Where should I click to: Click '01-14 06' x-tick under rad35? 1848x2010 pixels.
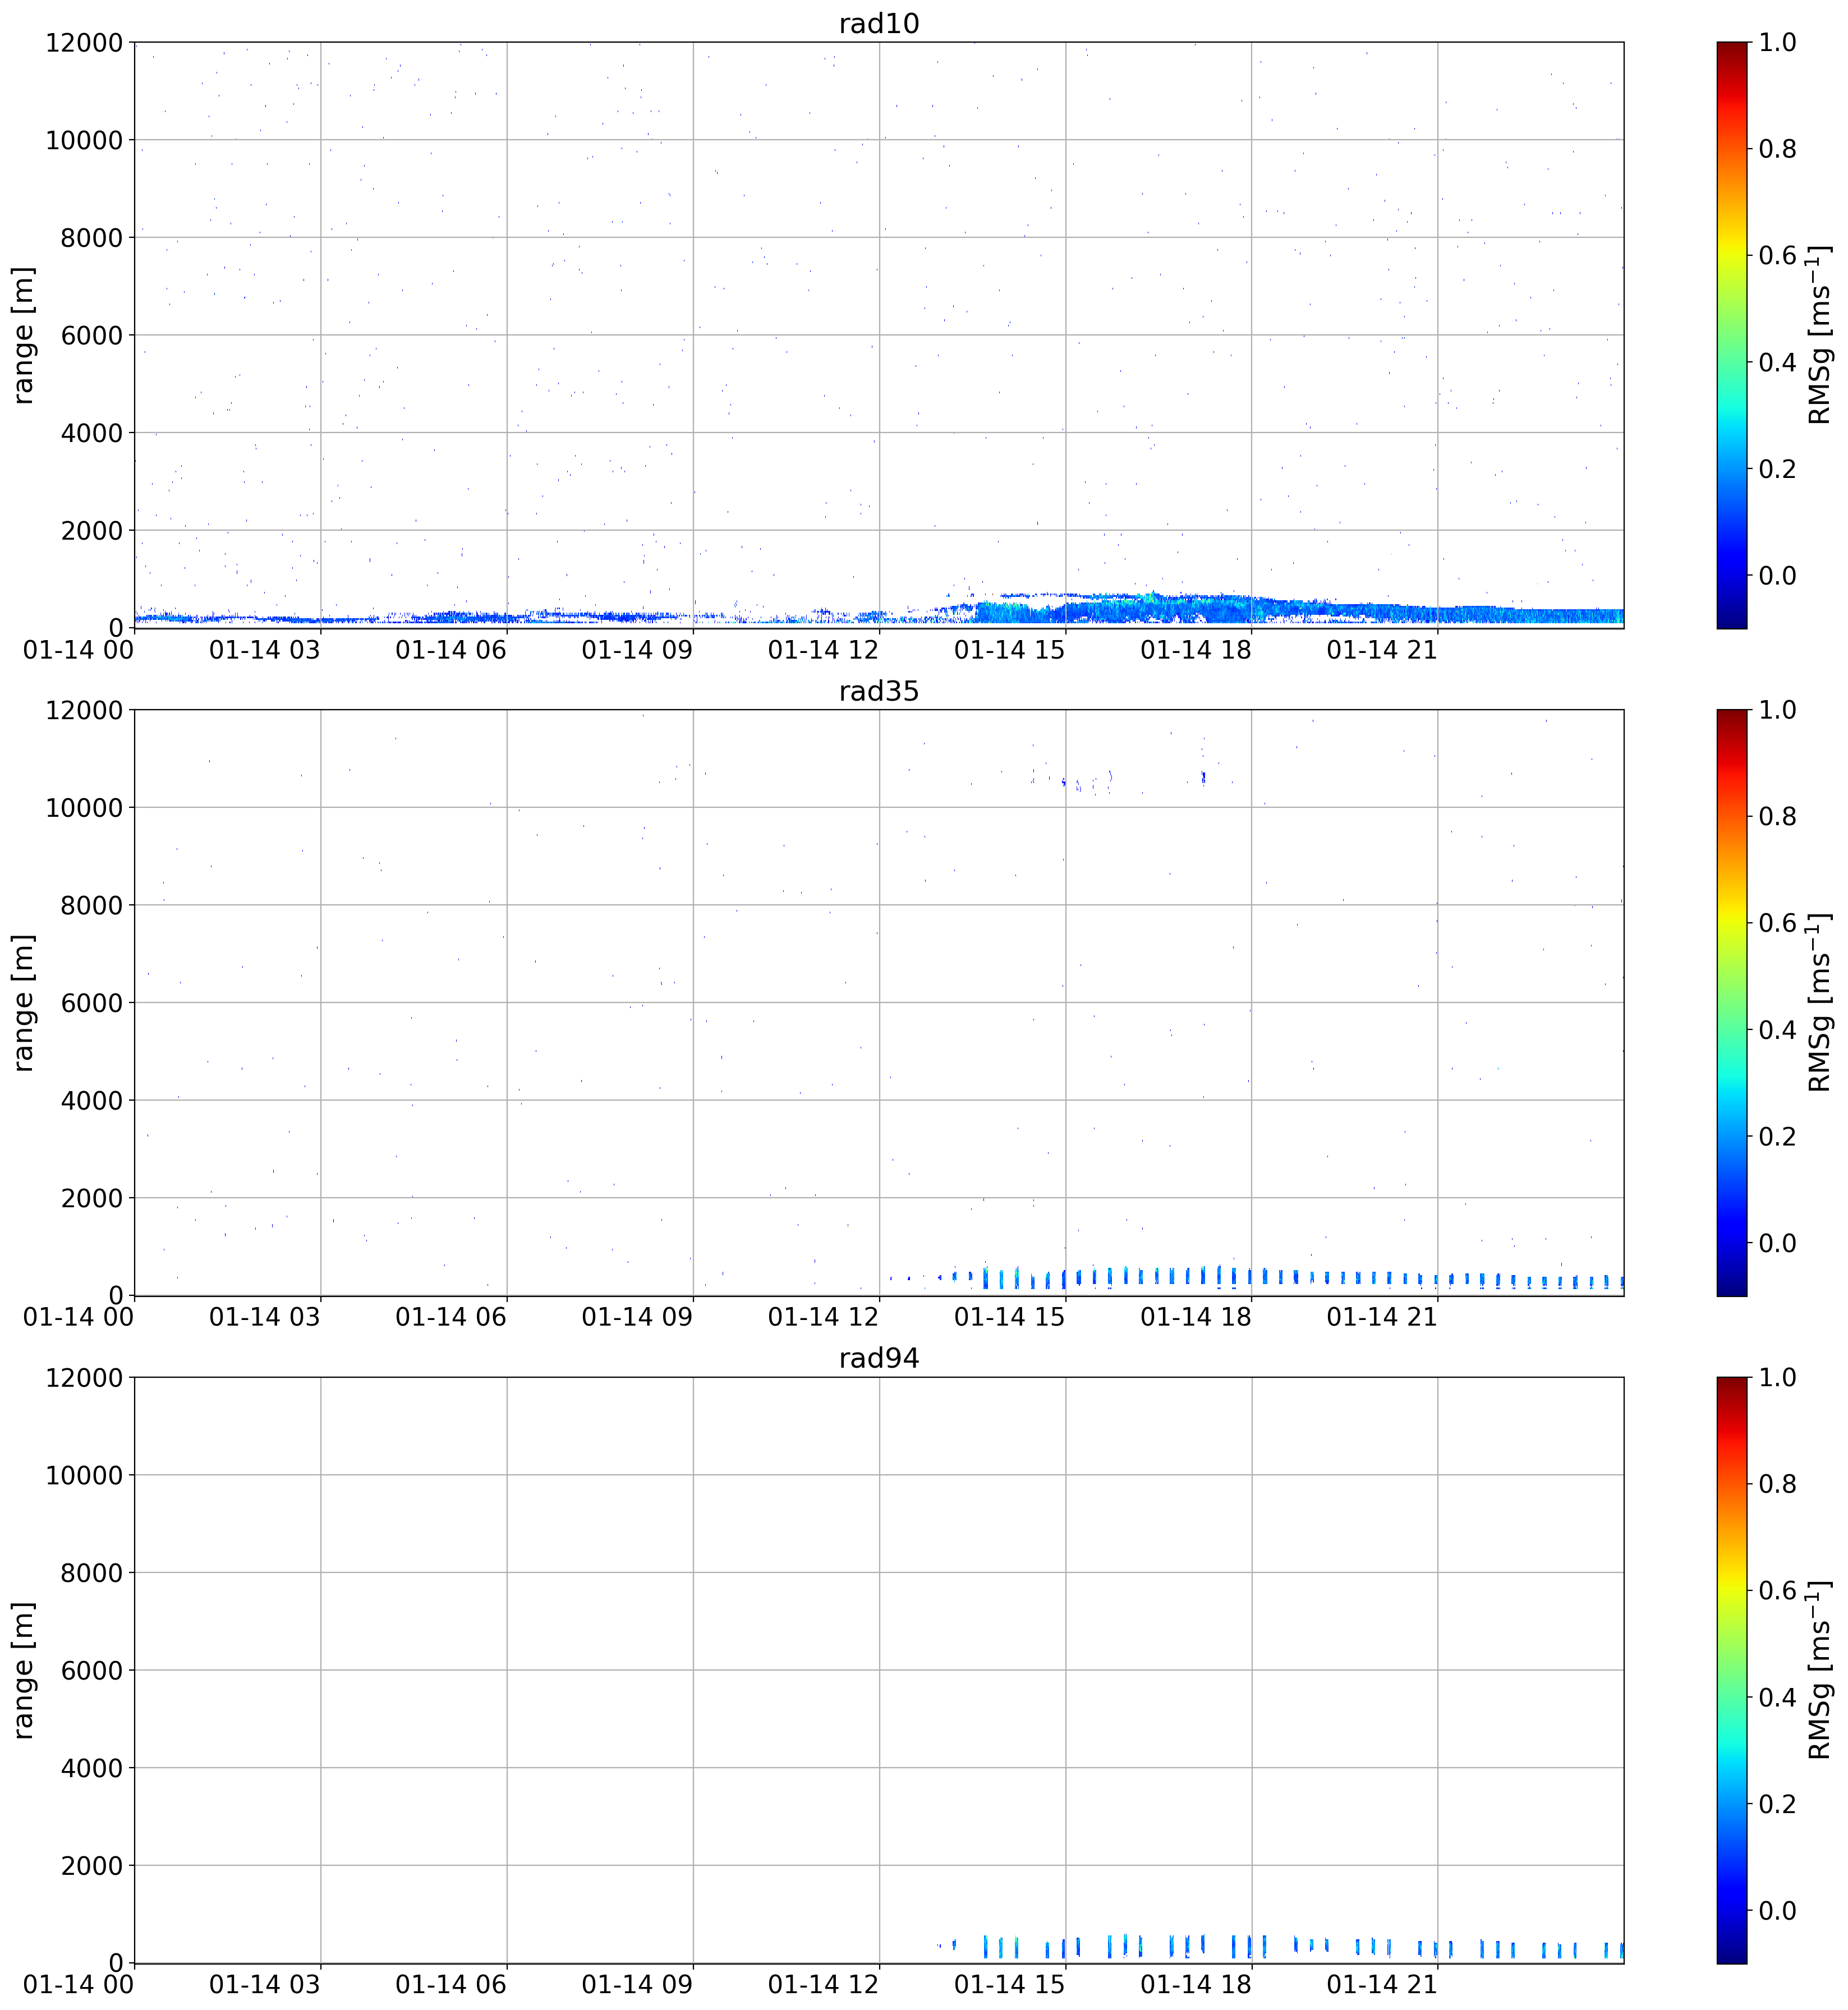point(451,1317)
